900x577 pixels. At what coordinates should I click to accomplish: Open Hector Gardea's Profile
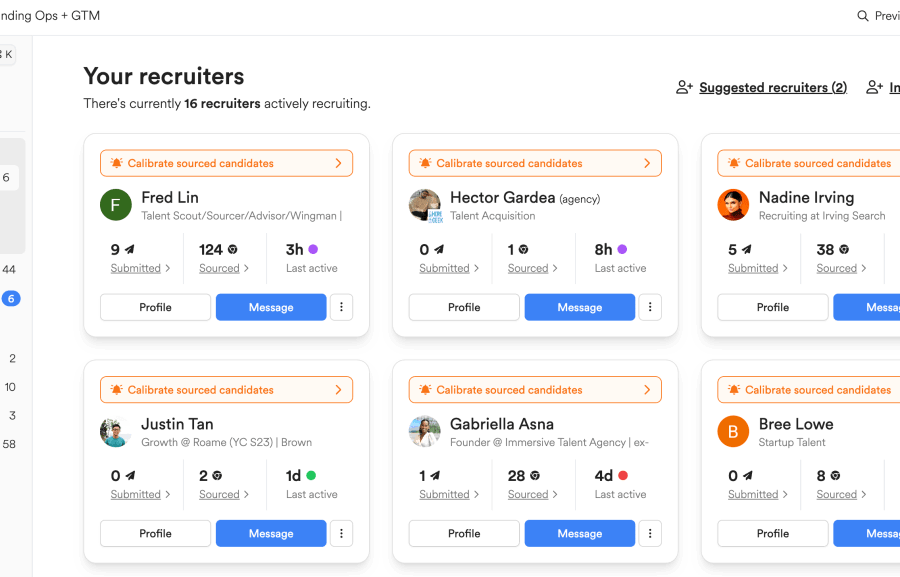pyautogui.click(x=464, y=307)
